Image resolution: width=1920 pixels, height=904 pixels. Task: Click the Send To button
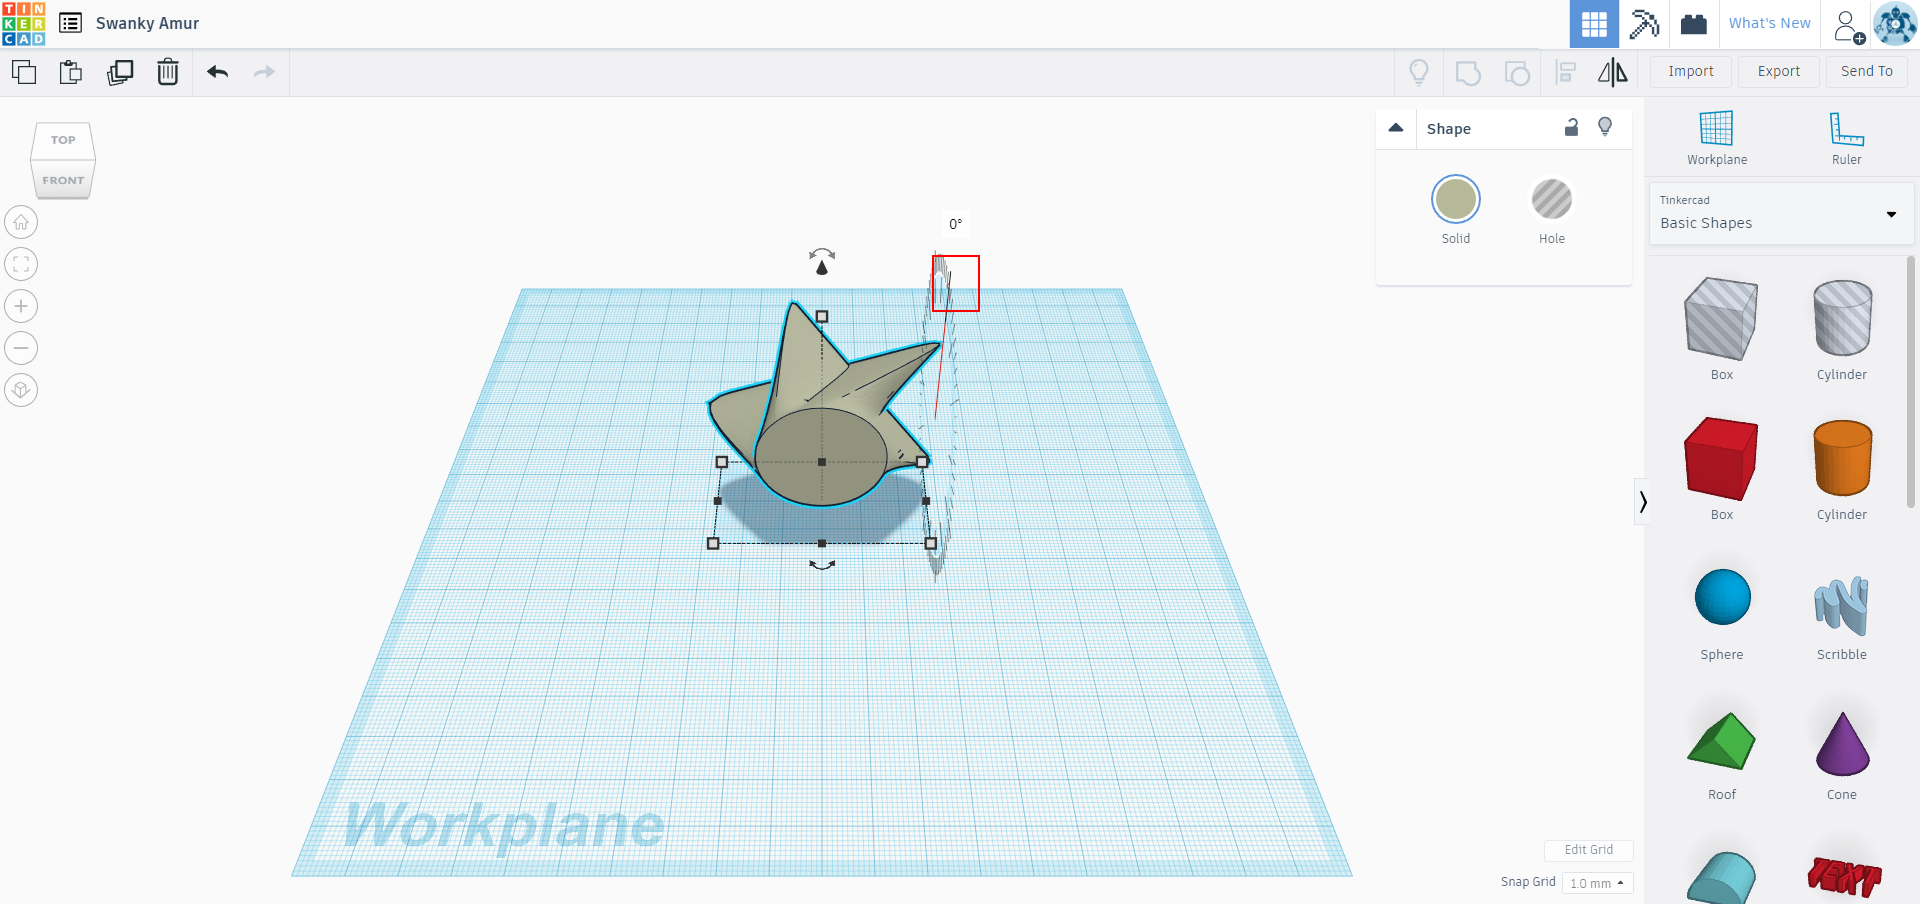(1867, 71)
